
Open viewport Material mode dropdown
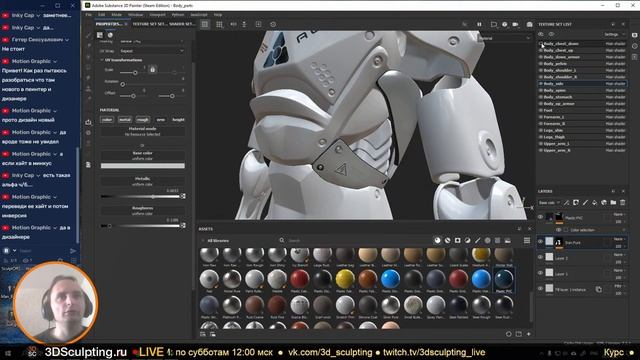pyautogui.click(x=504, y=38)
